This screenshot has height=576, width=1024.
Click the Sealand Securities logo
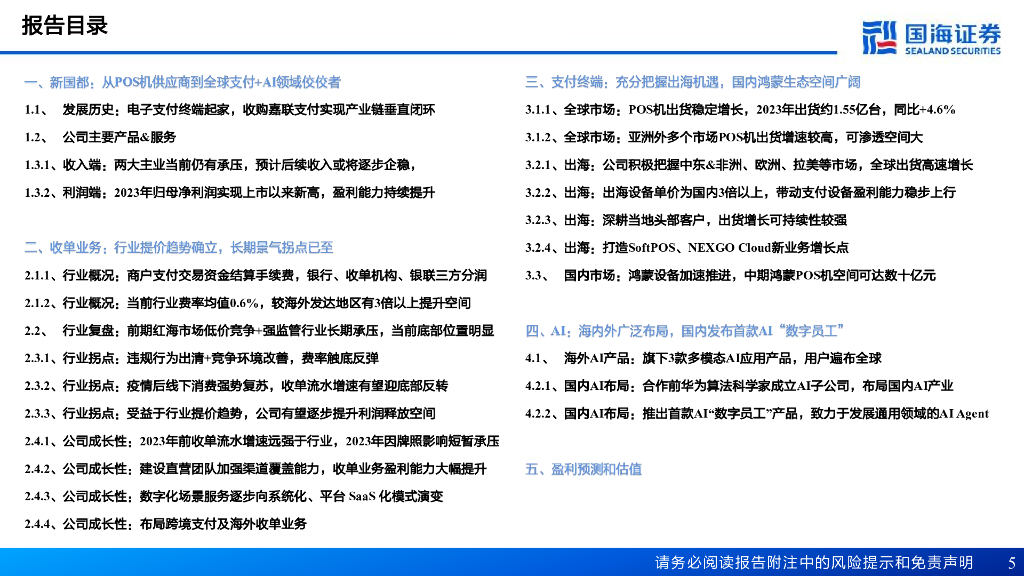(x=931, y=38)
